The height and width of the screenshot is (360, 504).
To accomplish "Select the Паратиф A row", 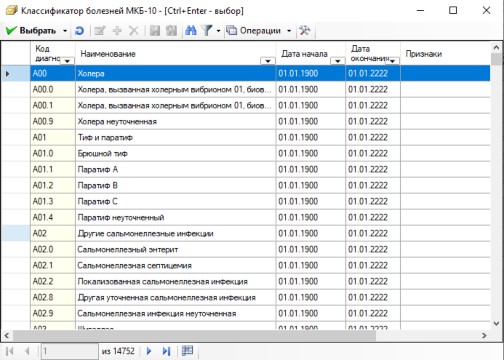I will (x=246, y=169).
